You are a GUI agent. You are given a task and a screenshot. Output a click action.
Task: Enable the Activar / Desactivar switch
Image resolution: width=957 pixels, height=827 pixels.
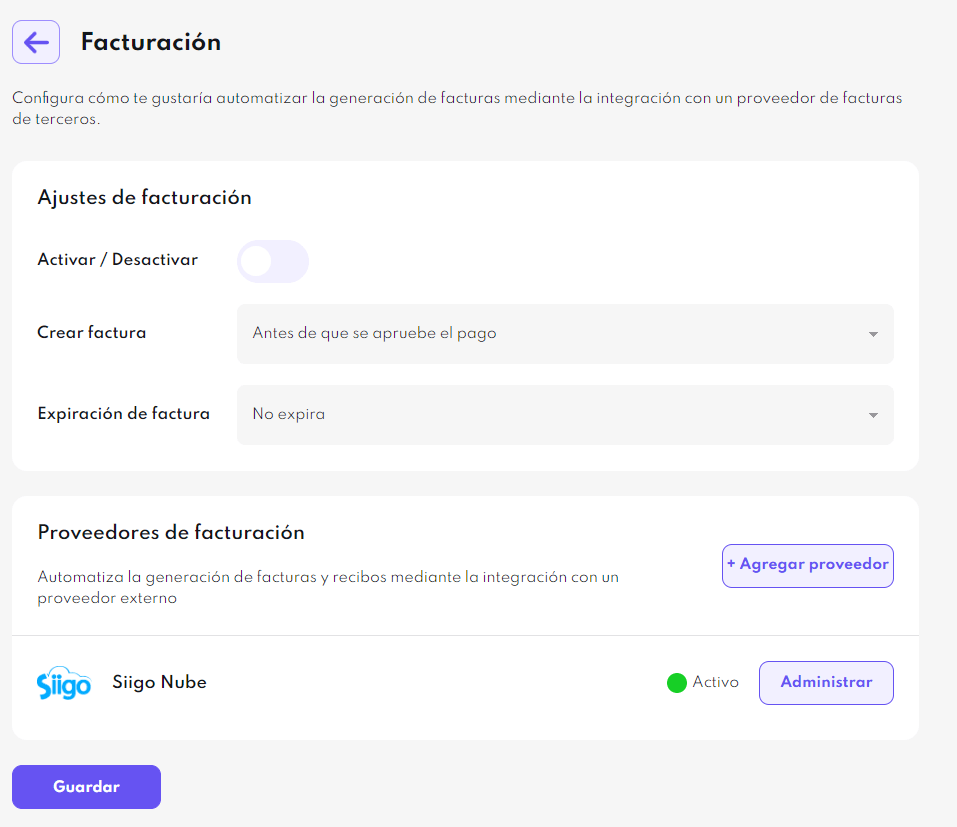click(x=272, y=260)
